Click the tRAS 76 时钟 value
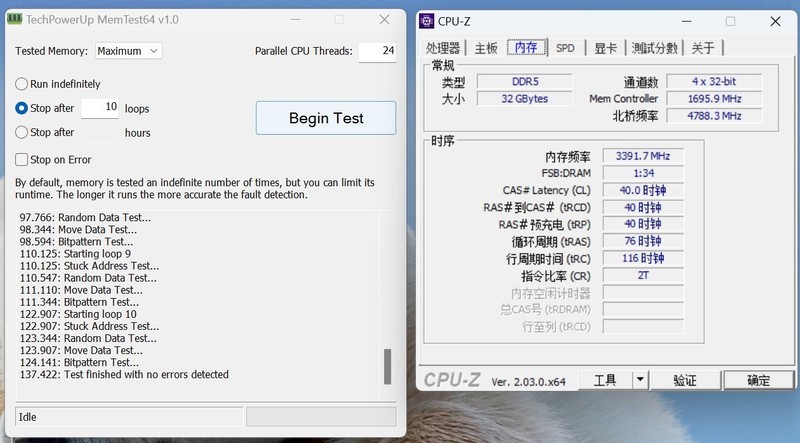The height and width of the screenshot is (443, 800). click(x=643, y=241)
